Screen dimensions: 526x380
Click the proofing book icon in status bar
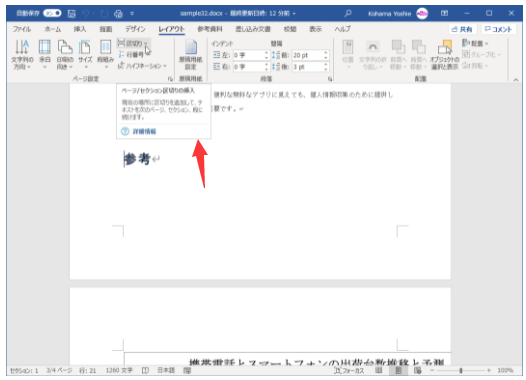pos(145,370)
